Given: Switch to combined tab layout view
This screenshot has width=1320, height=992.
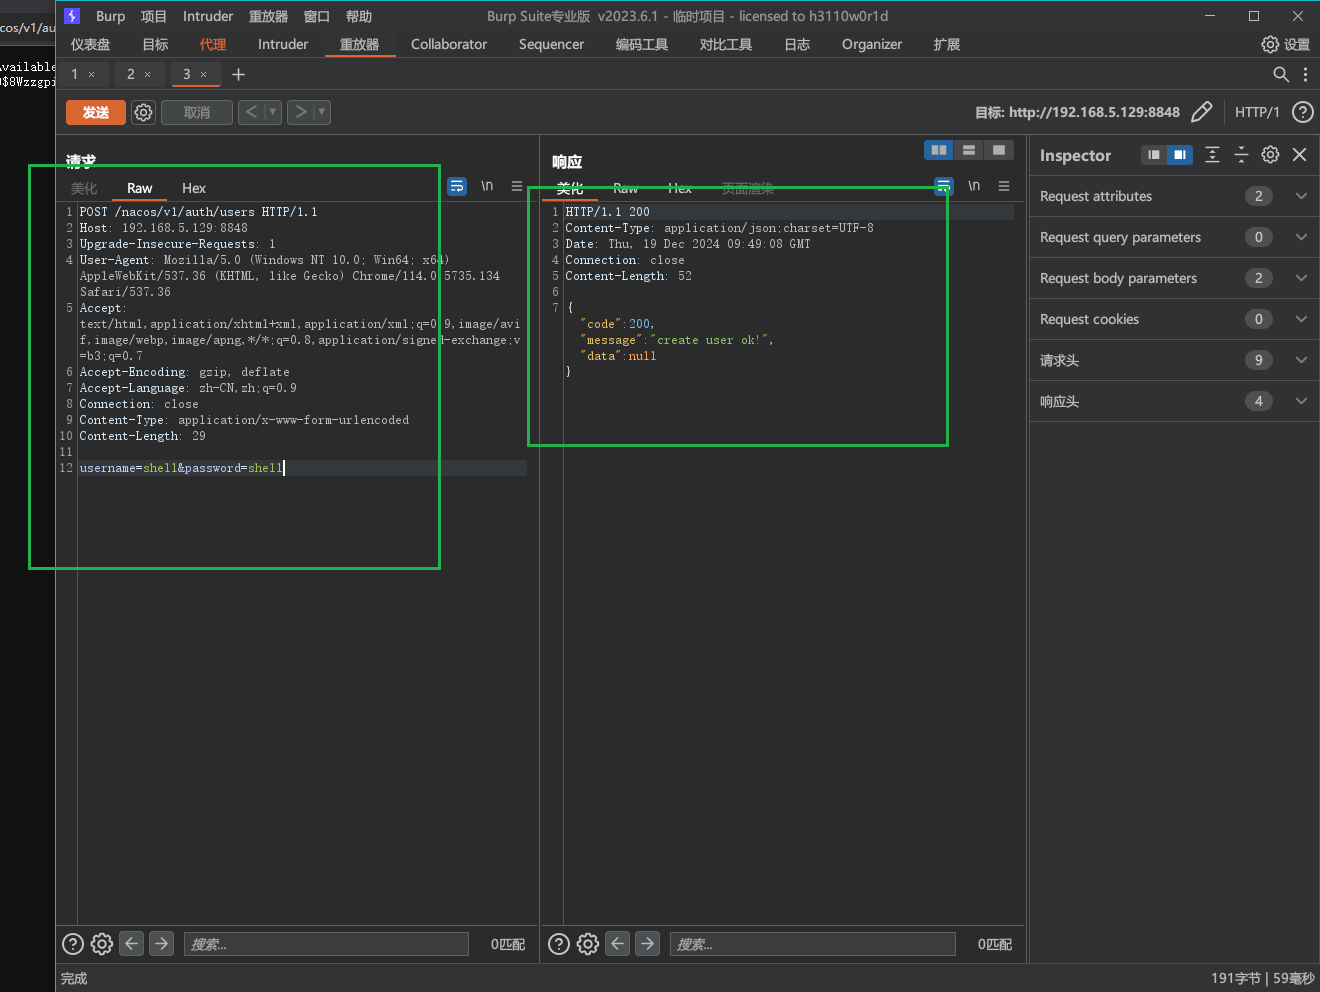Looking at the screenshot, I should pos(999,150).
